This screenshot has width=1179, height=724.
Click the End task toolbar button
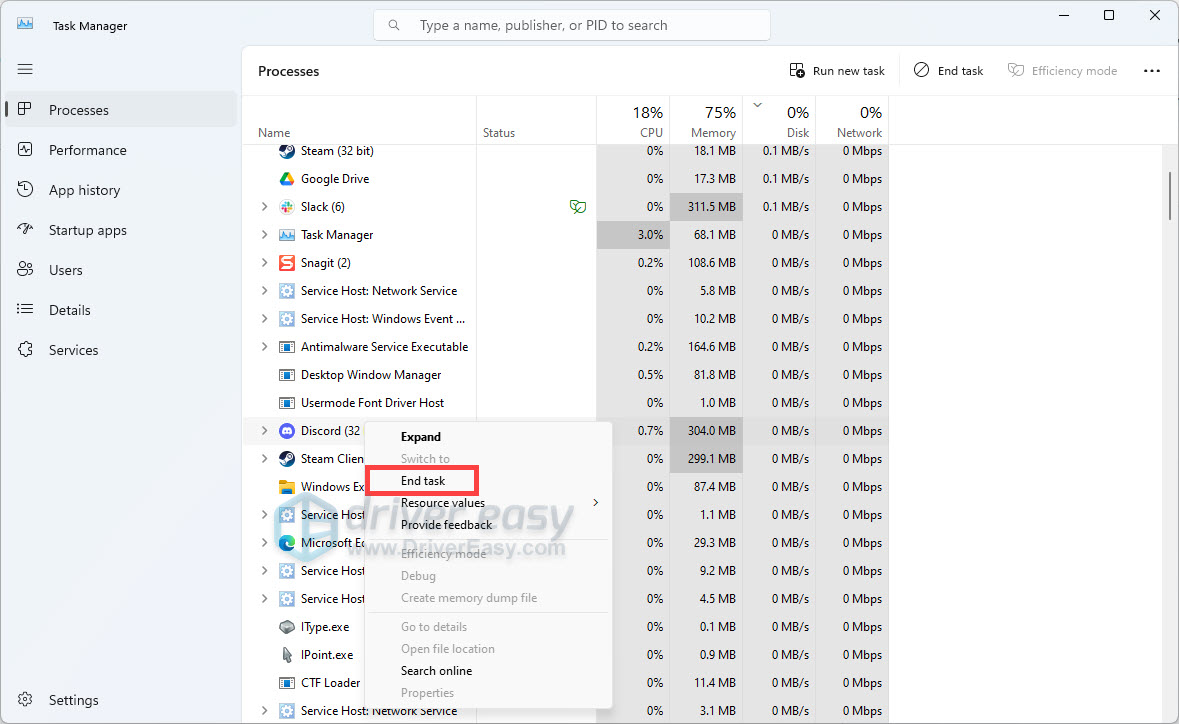point(948,70)
